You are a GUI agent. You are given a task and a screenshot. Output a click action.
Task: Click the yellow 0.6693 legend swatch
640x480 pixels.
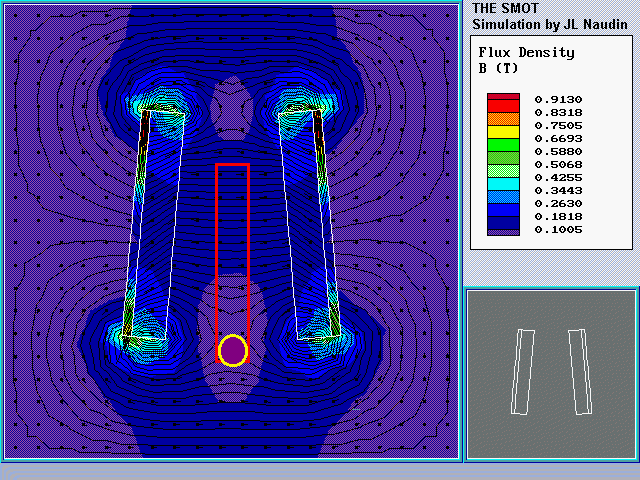(503, 132)
